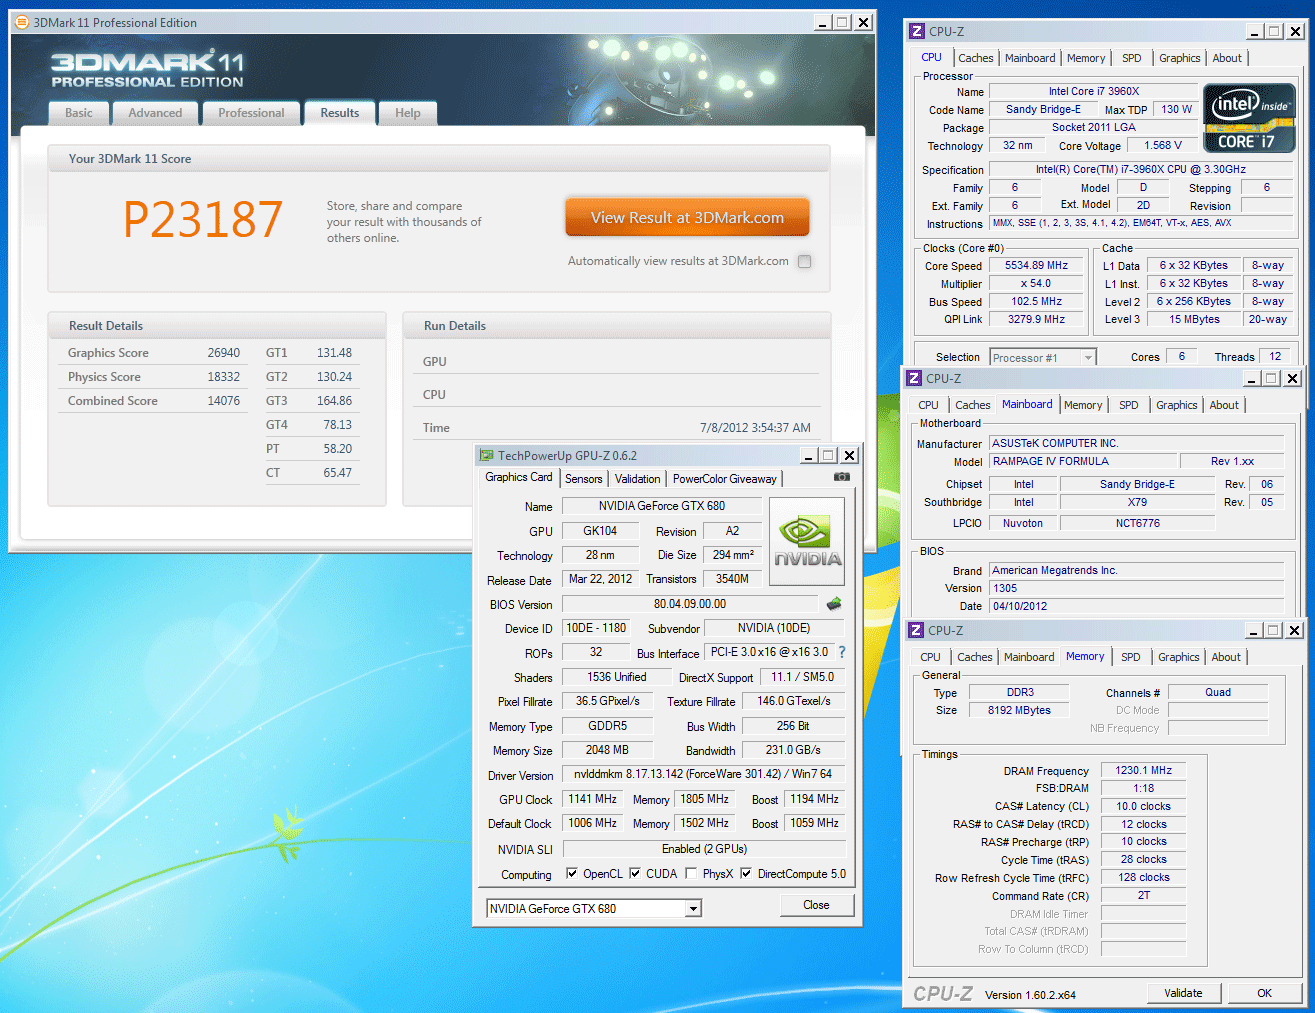The height and width of the screenshot is (1013, 1315).
Task: Click the Validate button in CPU-Z
Action: click(x=1183, y=993)
